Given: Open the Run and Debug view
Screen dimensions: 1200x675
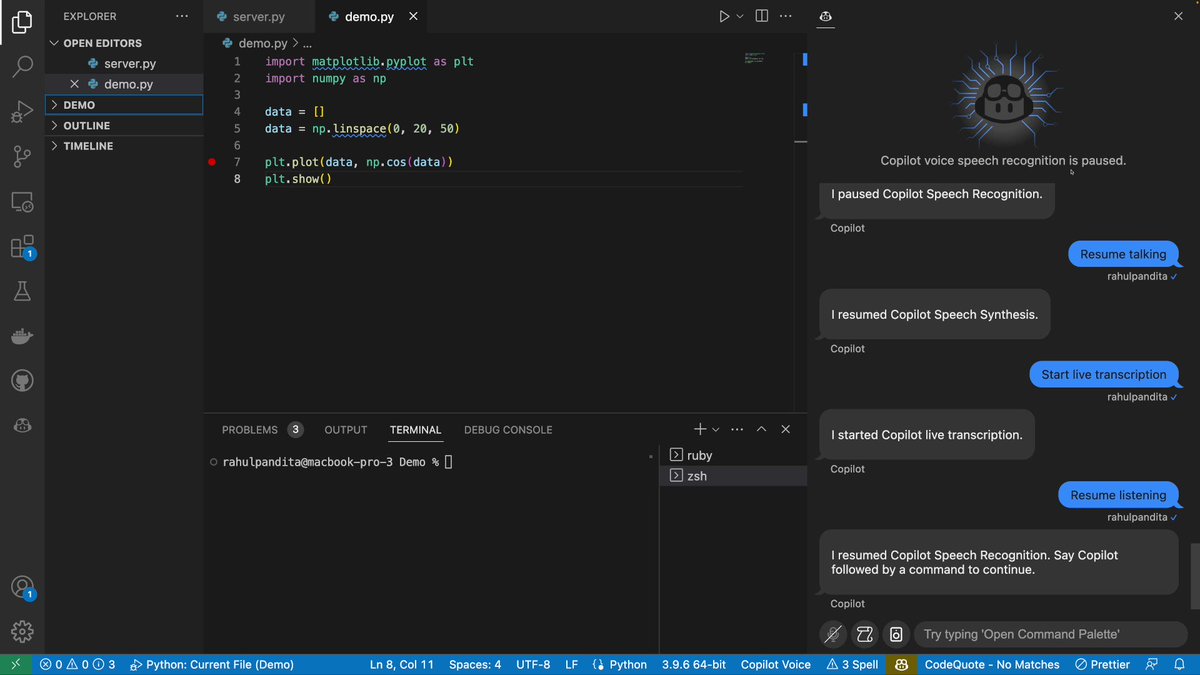Looking at the screenshot, I should pos(22,111).
